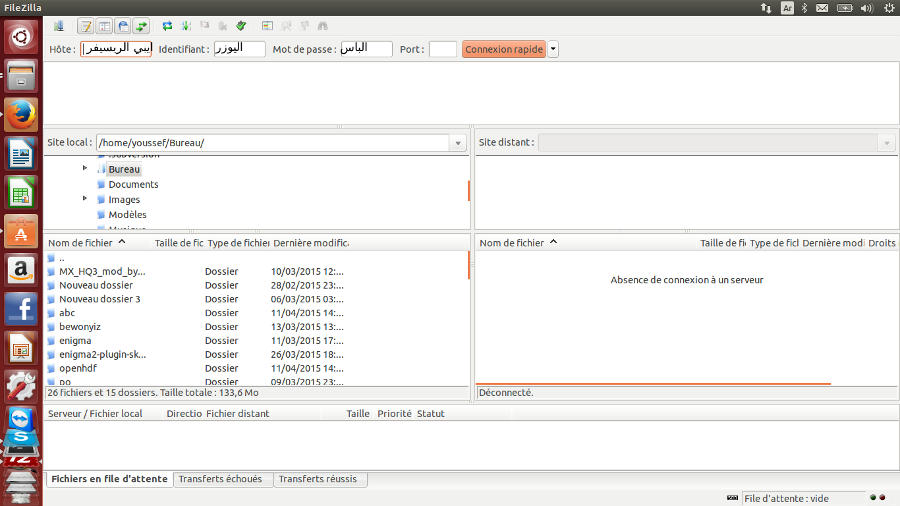This screenshot has height=506, width=900.
Task: Toggle the local directory tree icon
Action: tap(104, 26)
